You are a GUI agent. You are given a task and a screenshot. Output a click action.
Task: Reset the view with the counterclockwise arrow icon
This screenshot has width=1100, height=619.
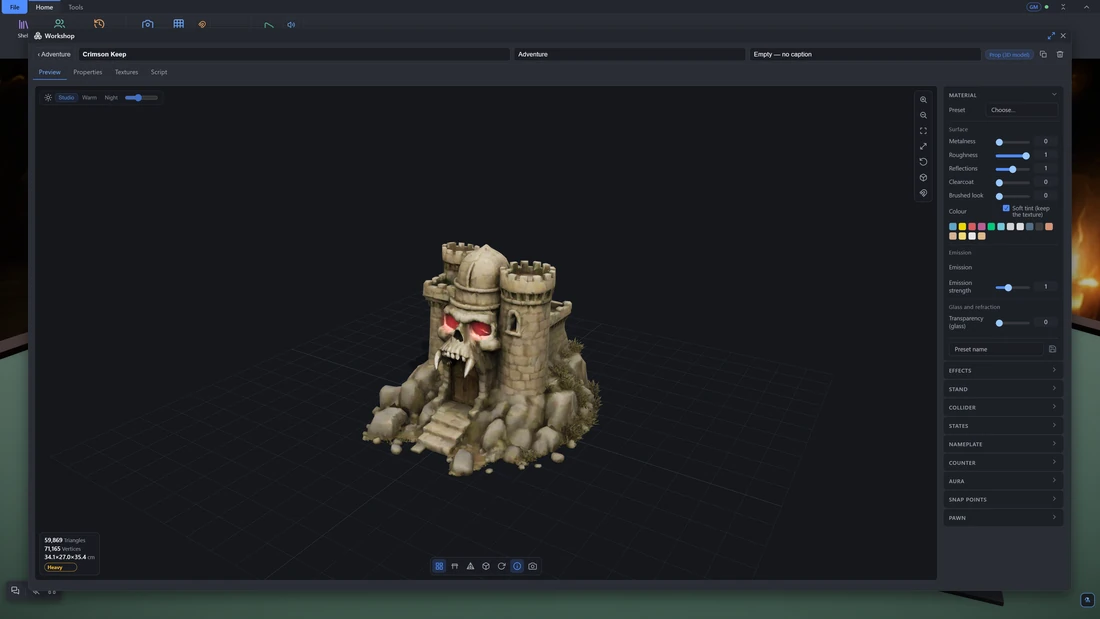(x=923, y=161)
